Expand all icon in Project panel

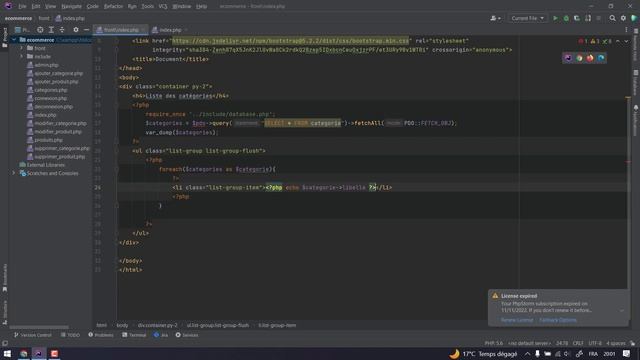51,30
